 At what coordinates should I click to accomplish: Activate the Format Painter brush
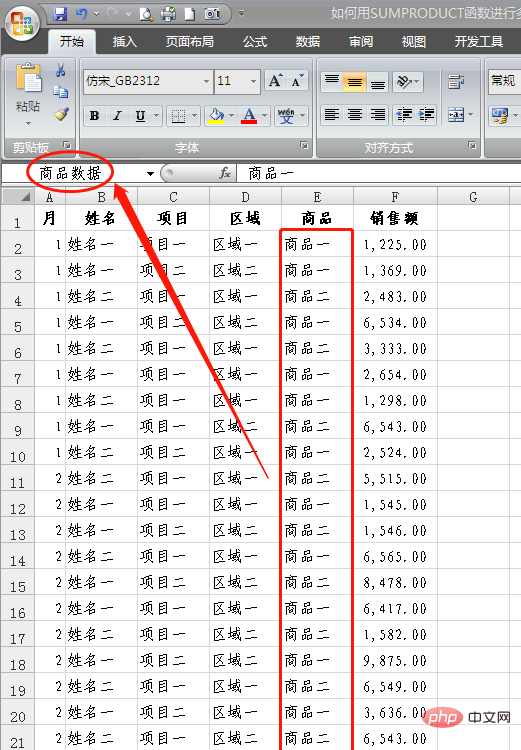(61, 113)
